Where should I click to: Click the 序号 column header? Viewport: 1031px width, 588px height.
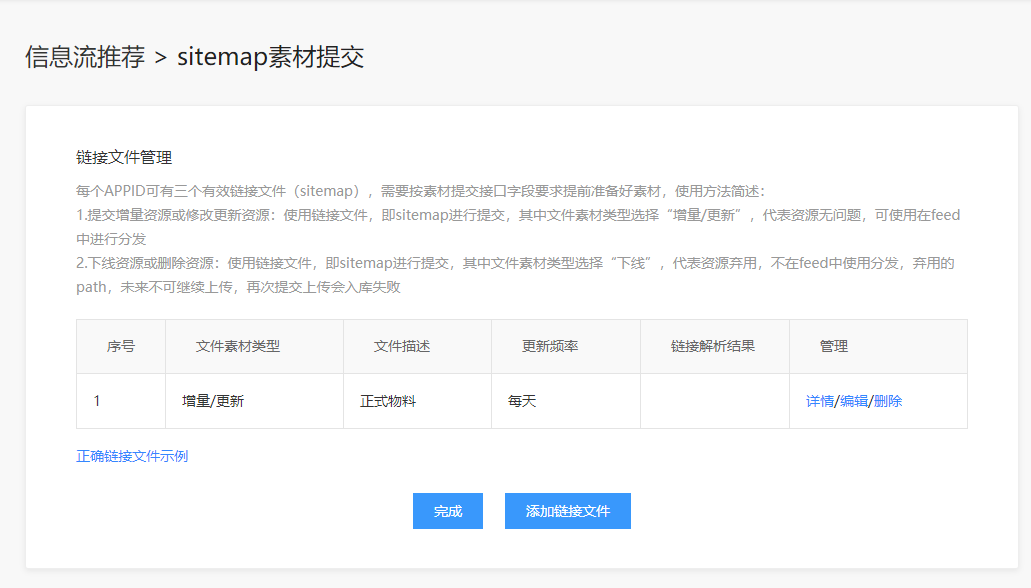[x=121, y=347]
